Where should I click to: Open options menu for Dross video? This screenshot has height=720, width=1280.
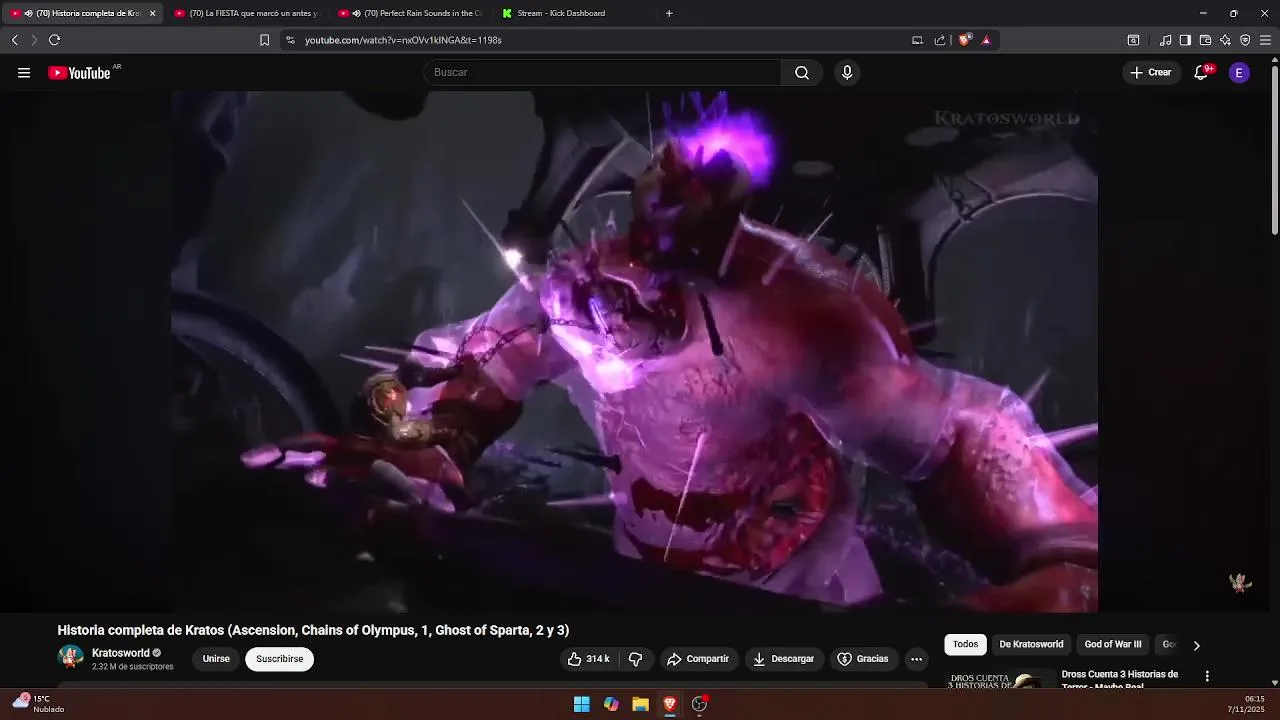click(x=1207, y=676)
